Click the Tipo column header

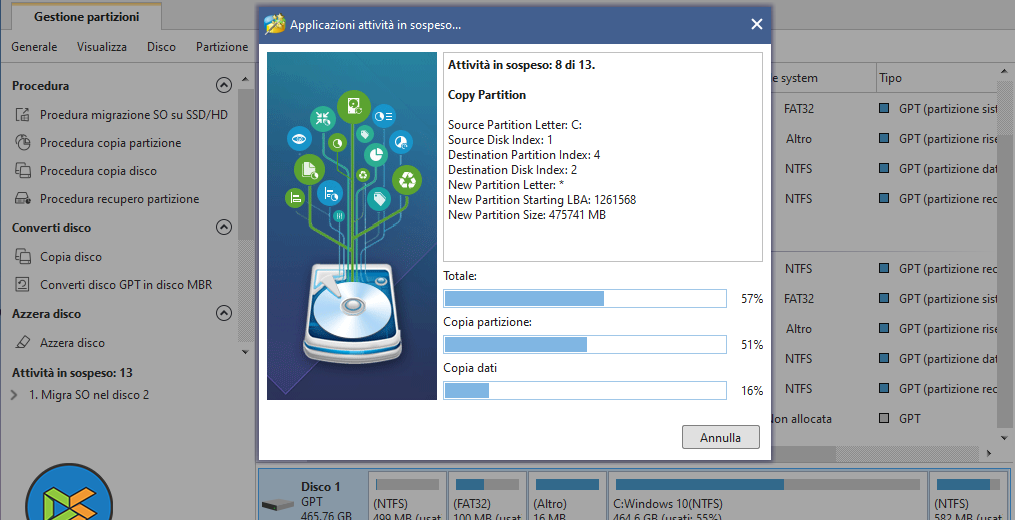click(x=891, y=78)
